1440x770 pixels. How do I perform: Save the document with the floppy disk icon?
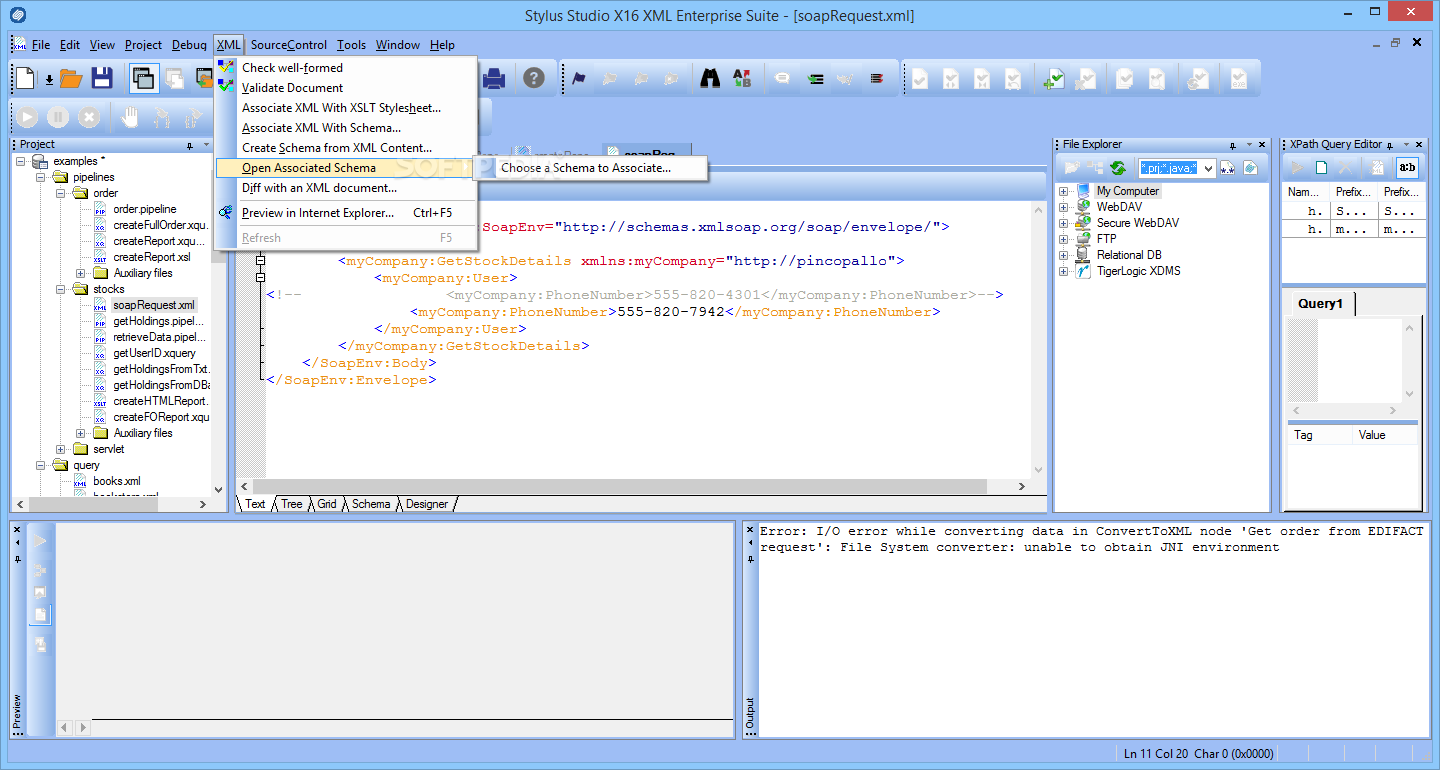click(101, 78)
